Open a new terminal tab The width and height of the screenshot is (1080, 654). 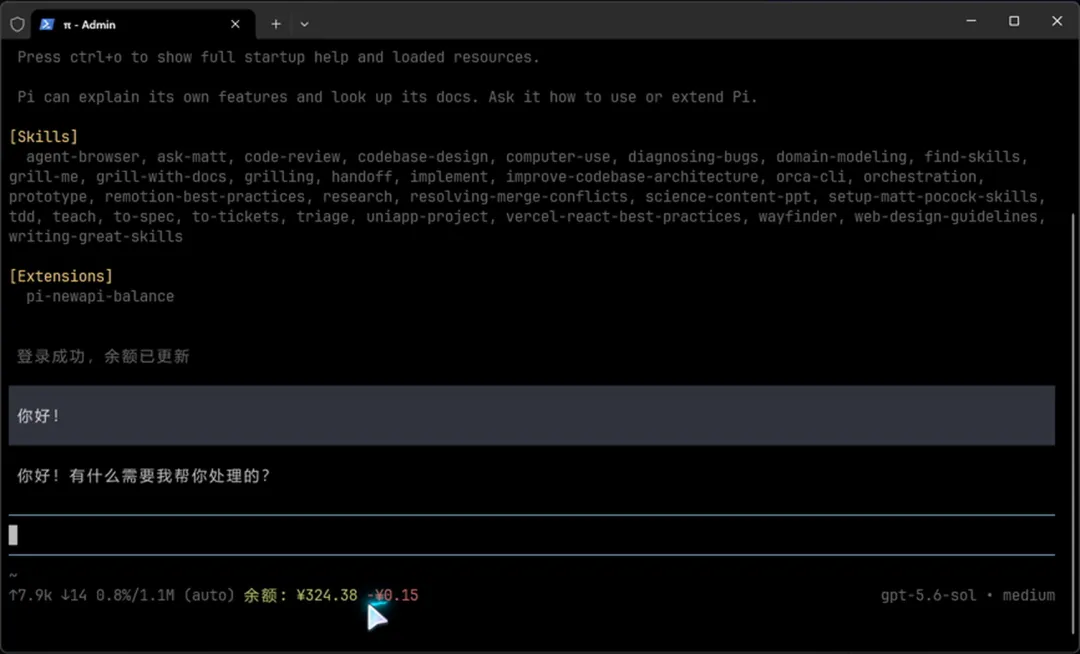click(x=276, y=24)
